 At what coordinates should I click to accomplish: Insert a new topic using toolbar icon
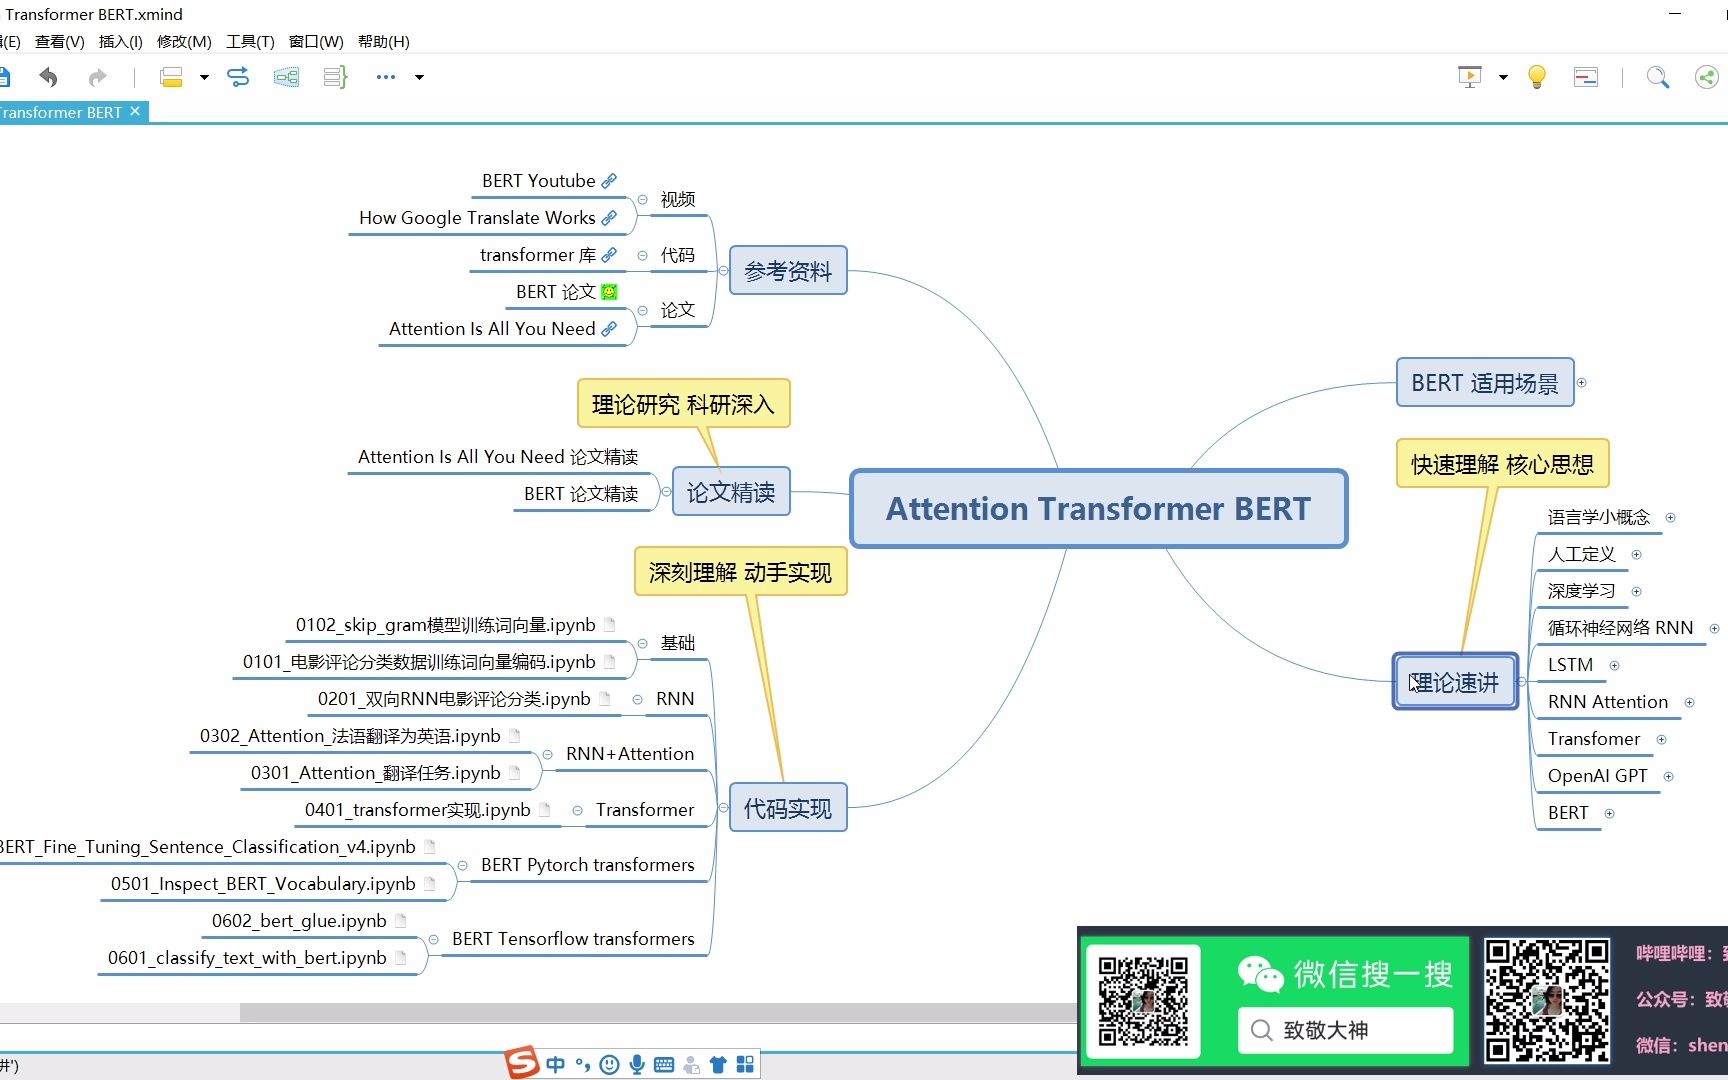point(171,77)
